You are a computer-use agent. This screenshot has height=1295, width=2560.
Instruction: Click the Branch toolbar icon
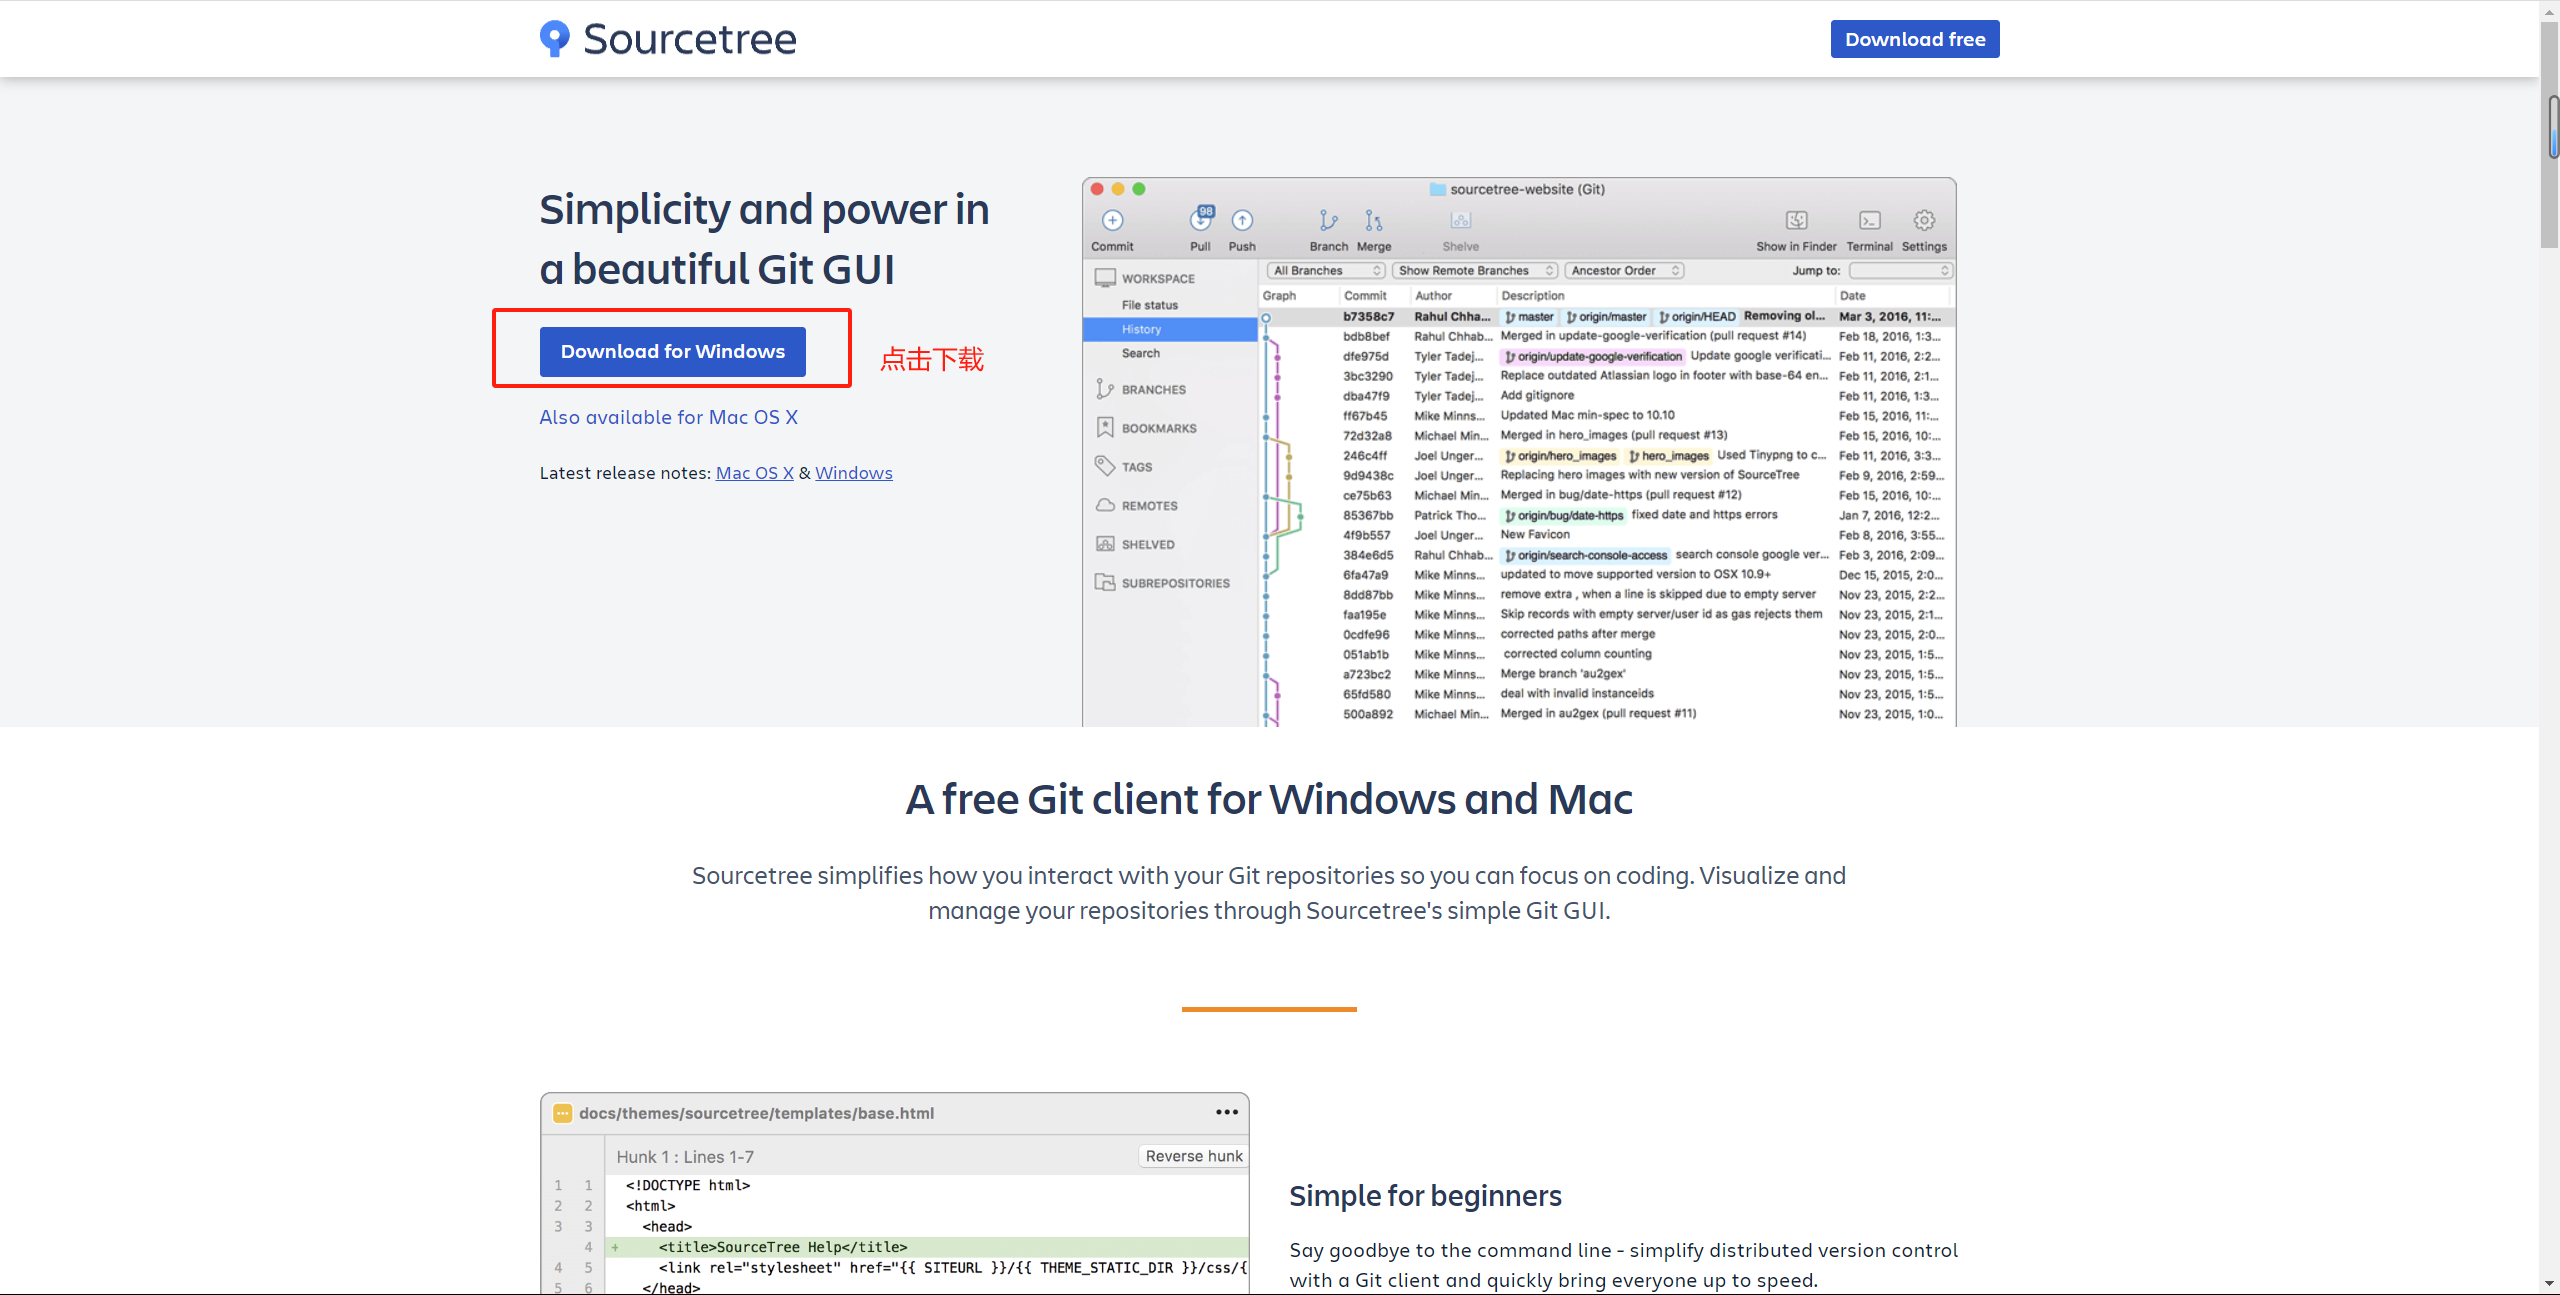[1328, 220]
